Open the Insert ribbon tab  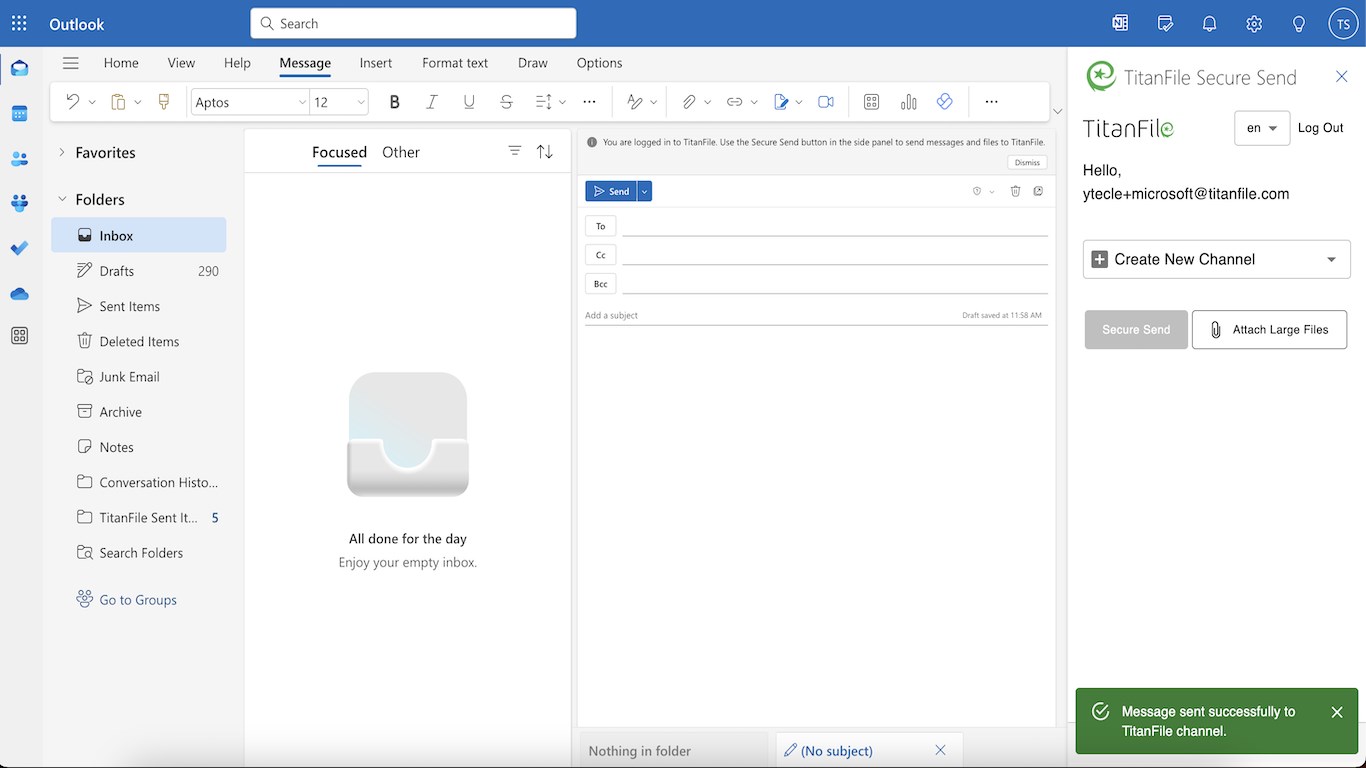click(376, 63)
